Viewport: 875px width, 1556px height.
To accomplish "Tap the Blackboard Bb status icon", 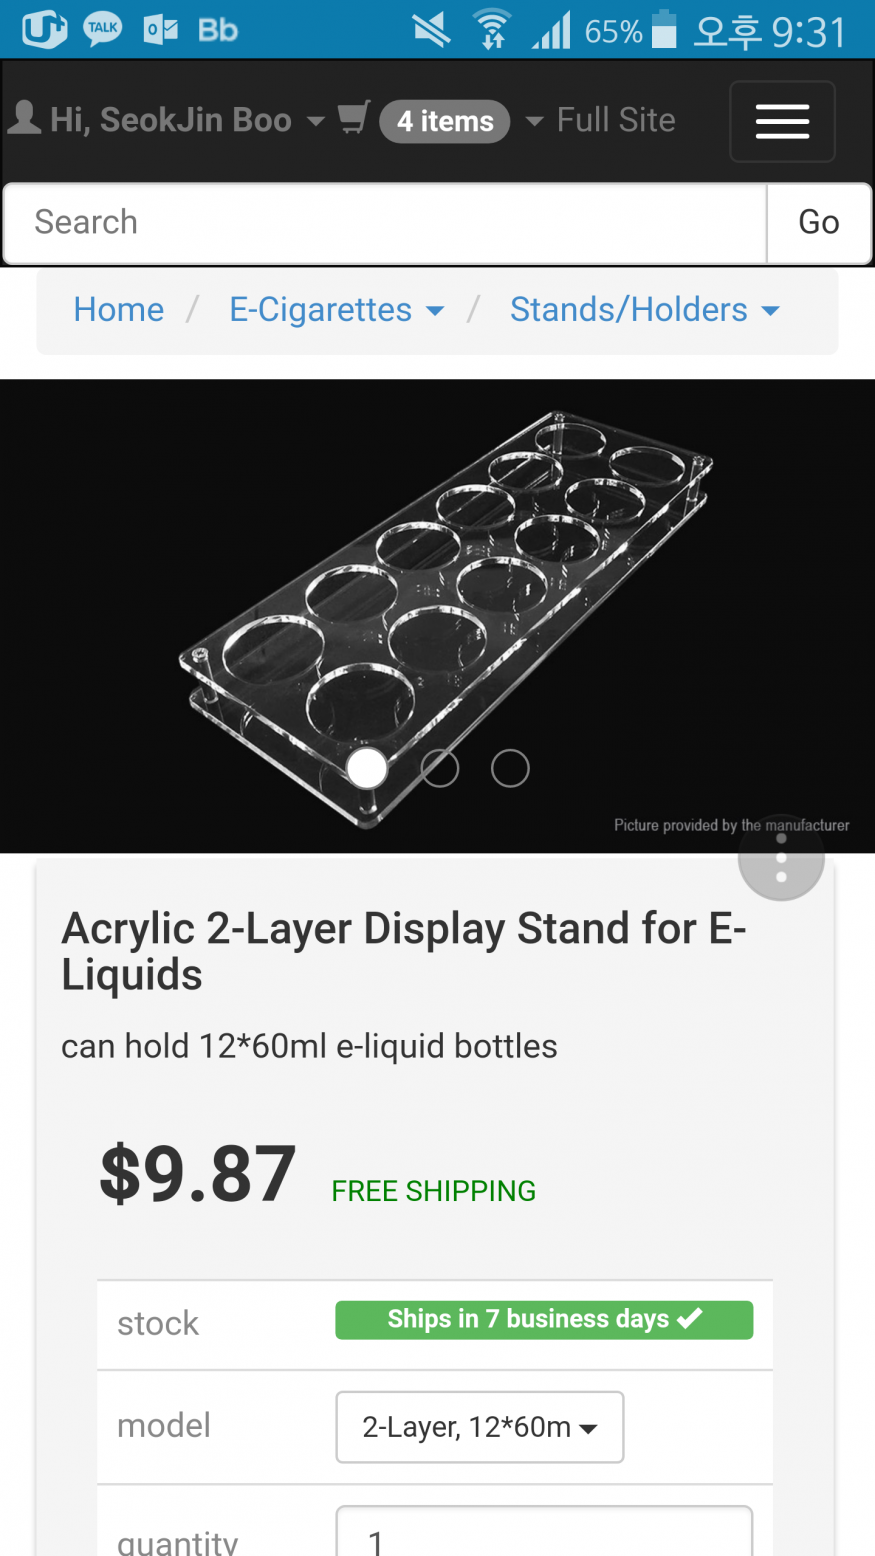I will point(217,30).
